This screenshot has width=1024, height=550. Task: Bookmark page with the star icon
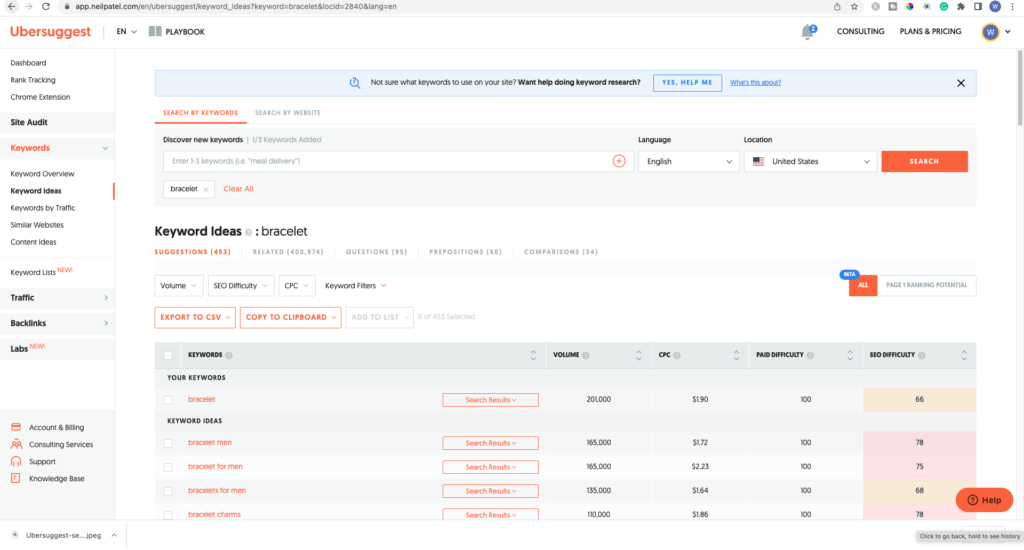(x=854, y=7)
